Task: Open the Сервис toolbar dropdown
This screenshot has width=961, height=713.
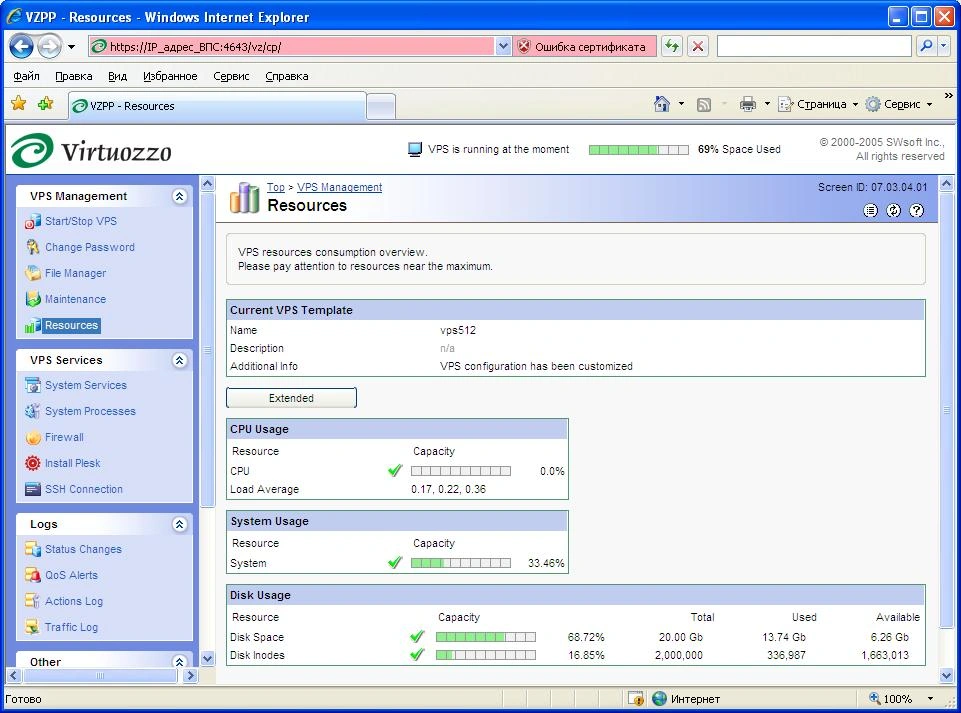Action: (x=899, y=104)
